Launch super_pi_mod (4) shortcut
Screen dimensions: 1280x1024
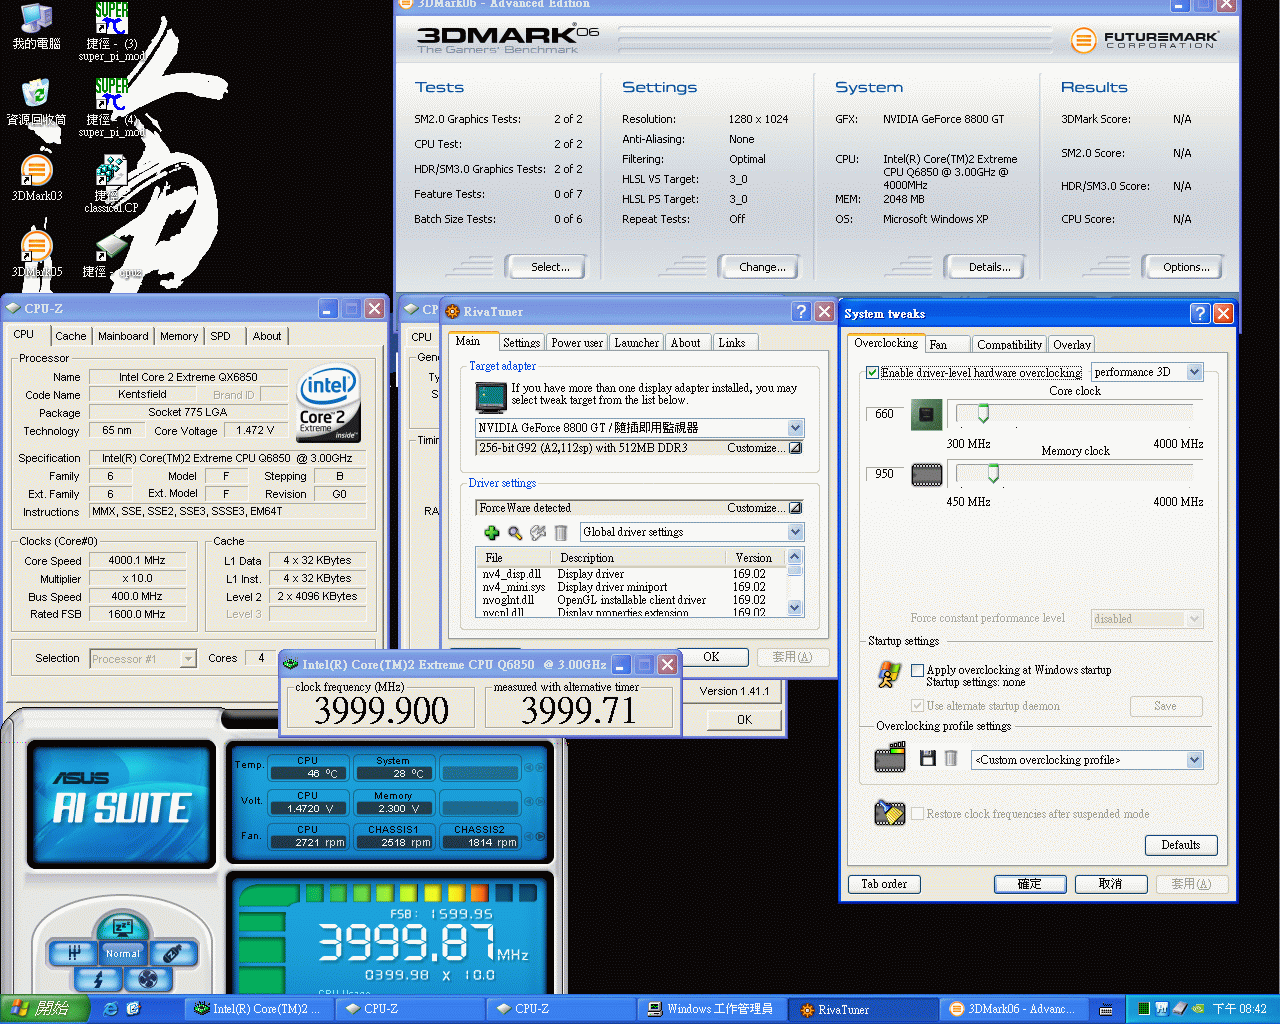tap(111, 107)
